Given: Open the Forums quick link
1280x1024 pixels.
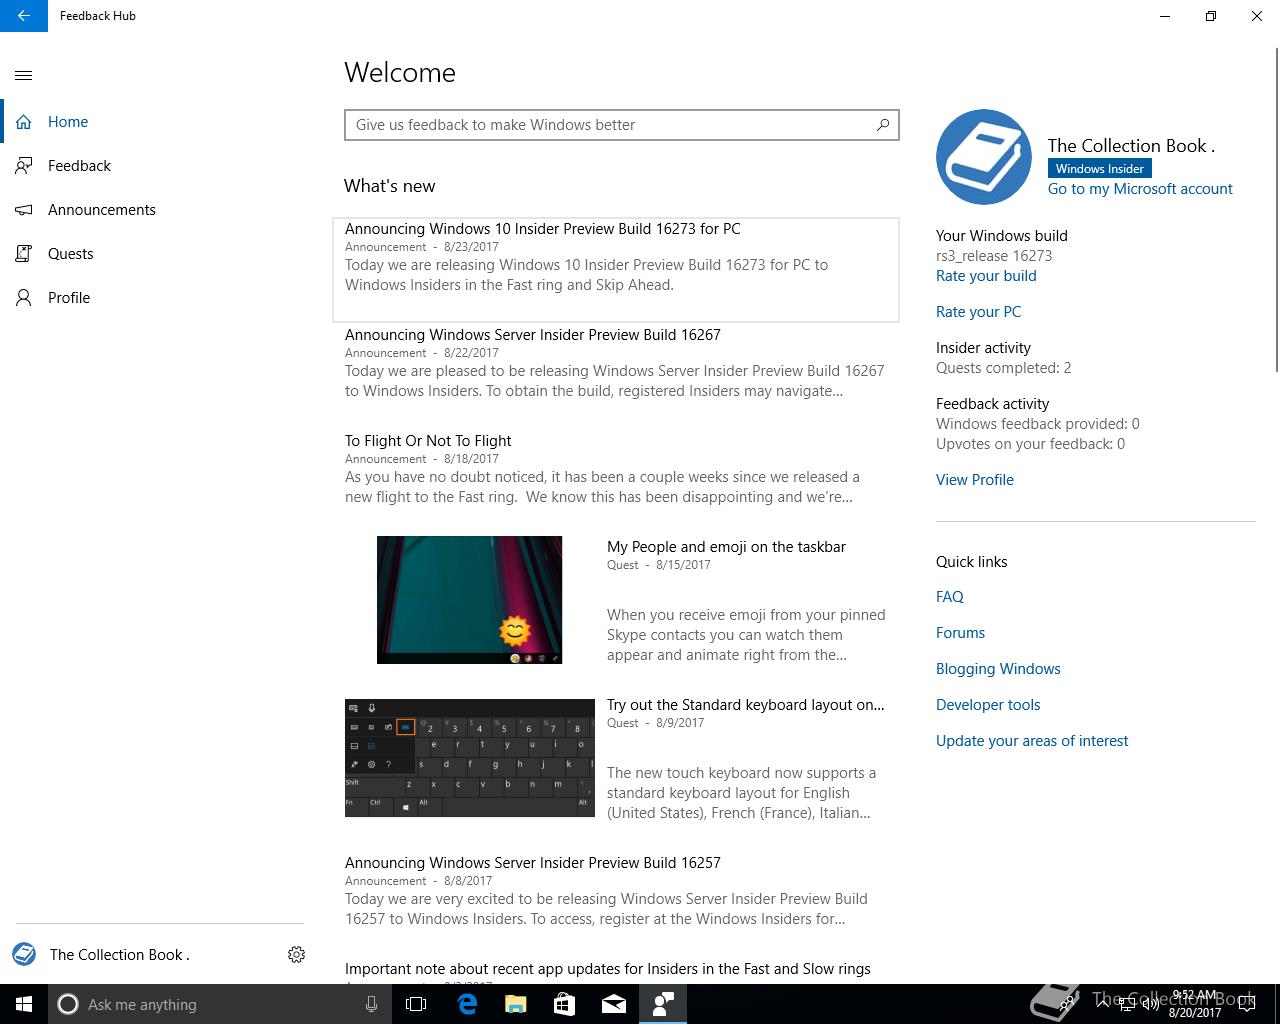Looking at the screenshot, I should coord(960,633).
